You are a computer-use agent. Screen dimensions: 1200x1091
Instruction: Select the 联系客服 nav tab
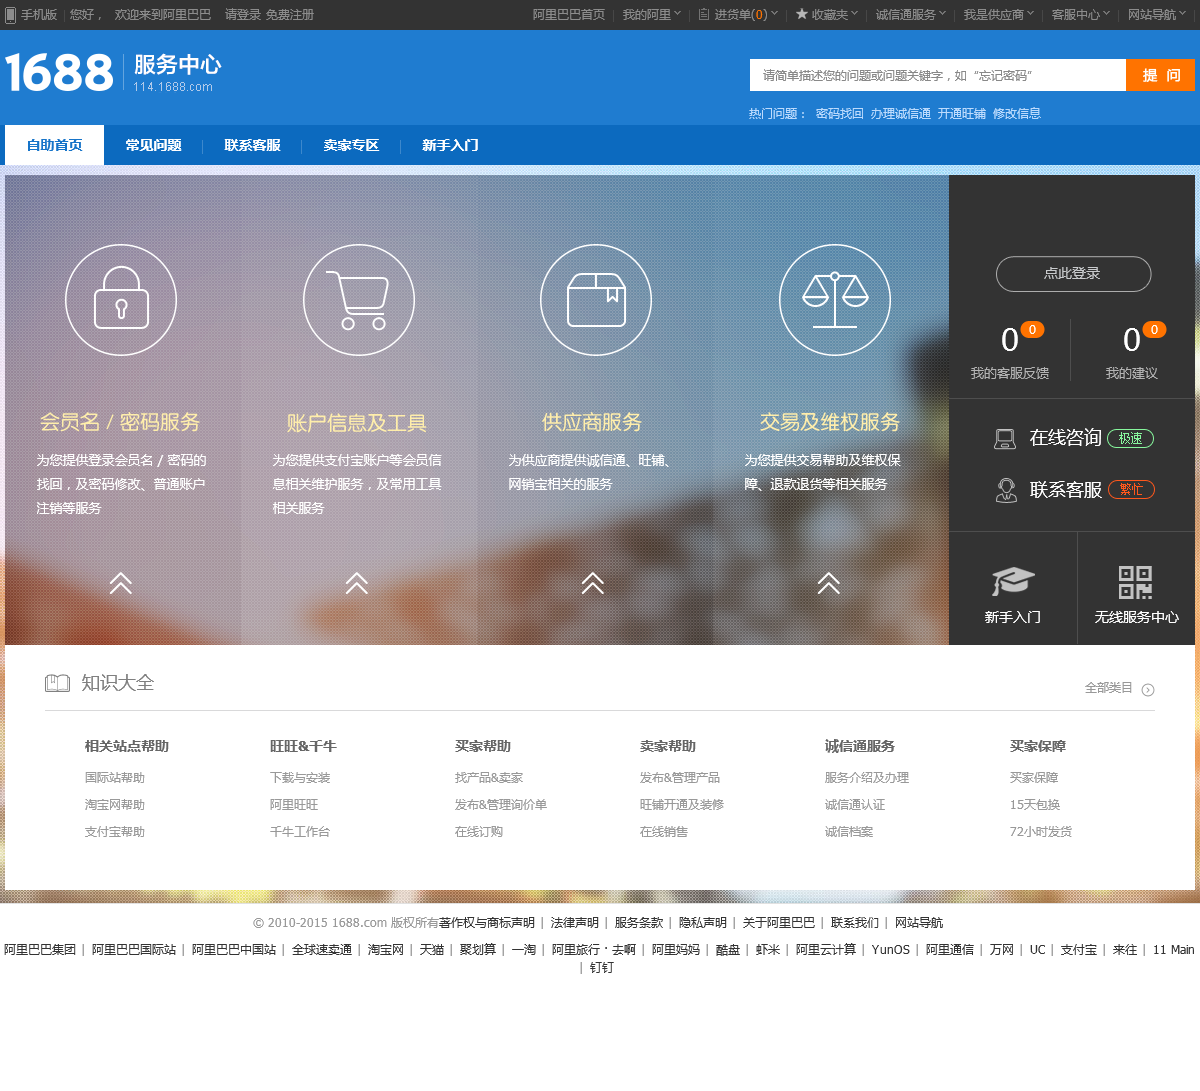[x=252, y=145]
